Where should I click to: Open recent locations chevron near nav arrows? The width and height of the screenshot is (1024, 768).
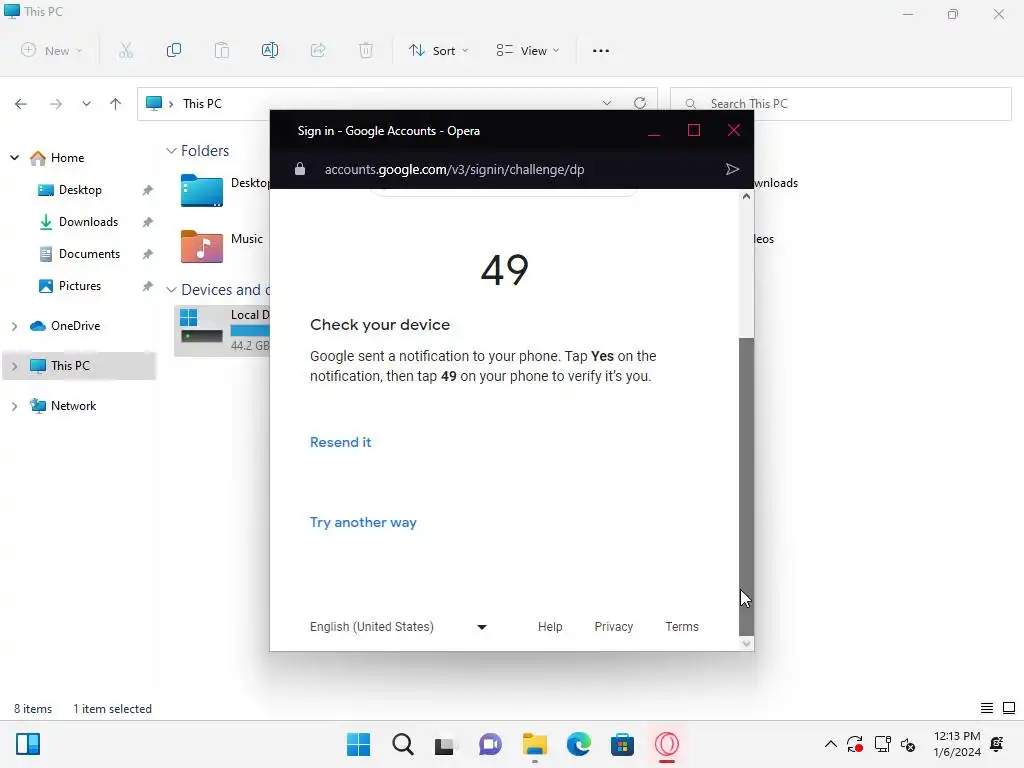[86, 104]
